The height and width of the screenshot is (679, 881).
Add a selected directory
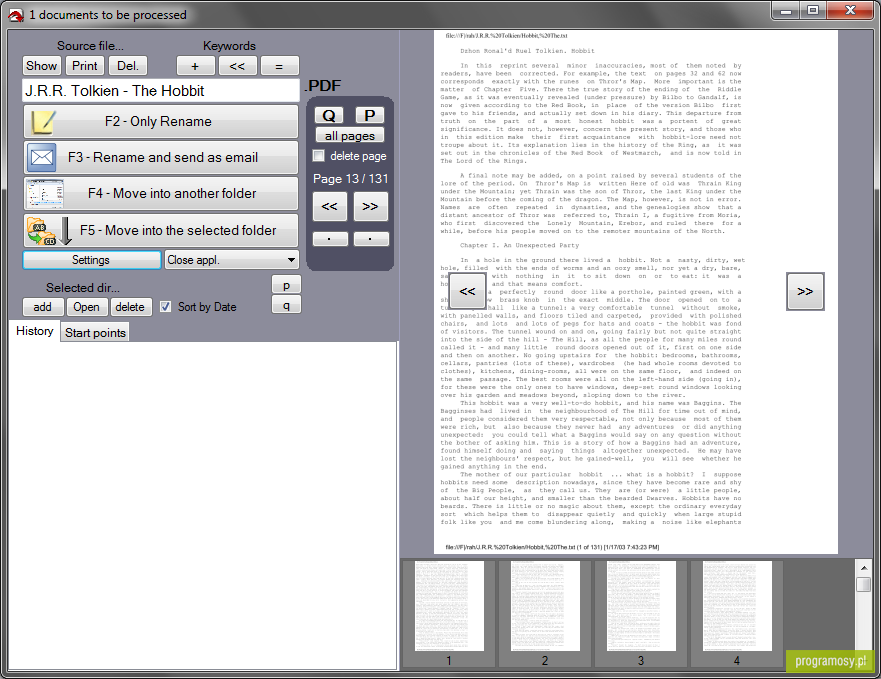43,307
